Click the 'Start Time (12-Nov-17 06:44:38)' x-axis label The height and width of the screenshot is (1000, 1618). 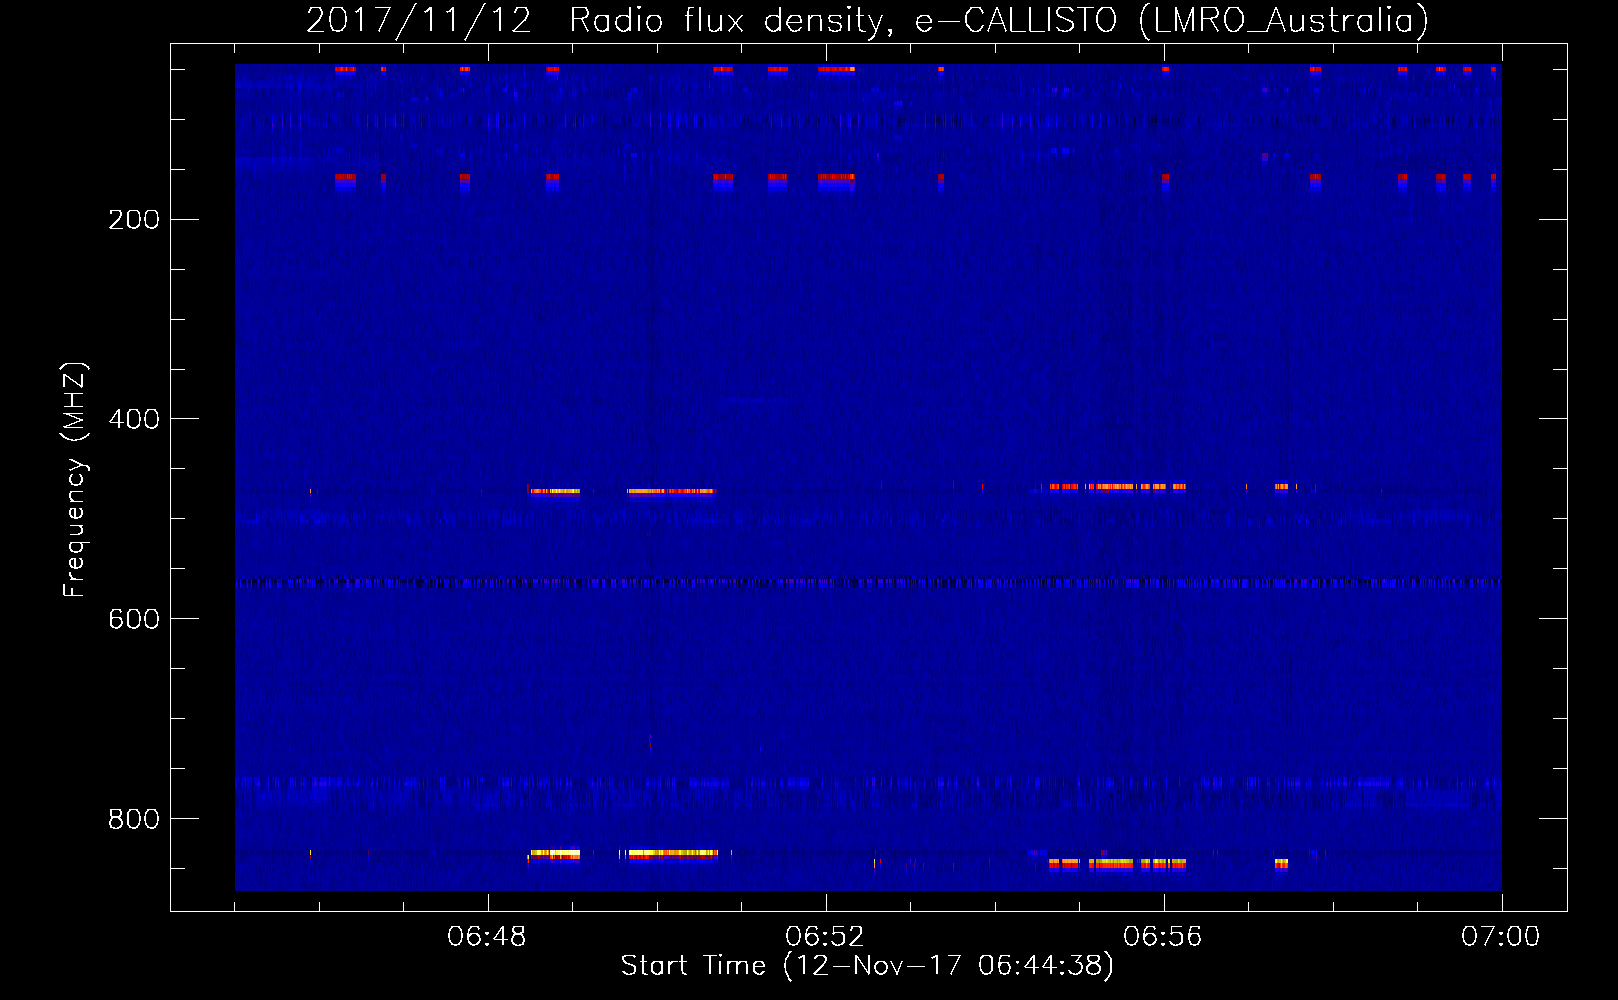(867, 966)
